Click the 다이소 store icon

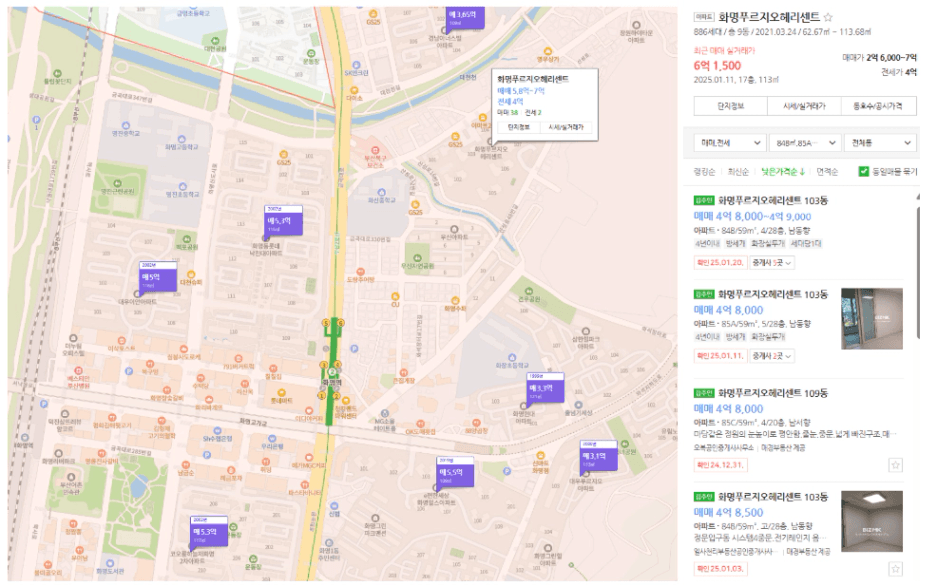pos(354,90)
